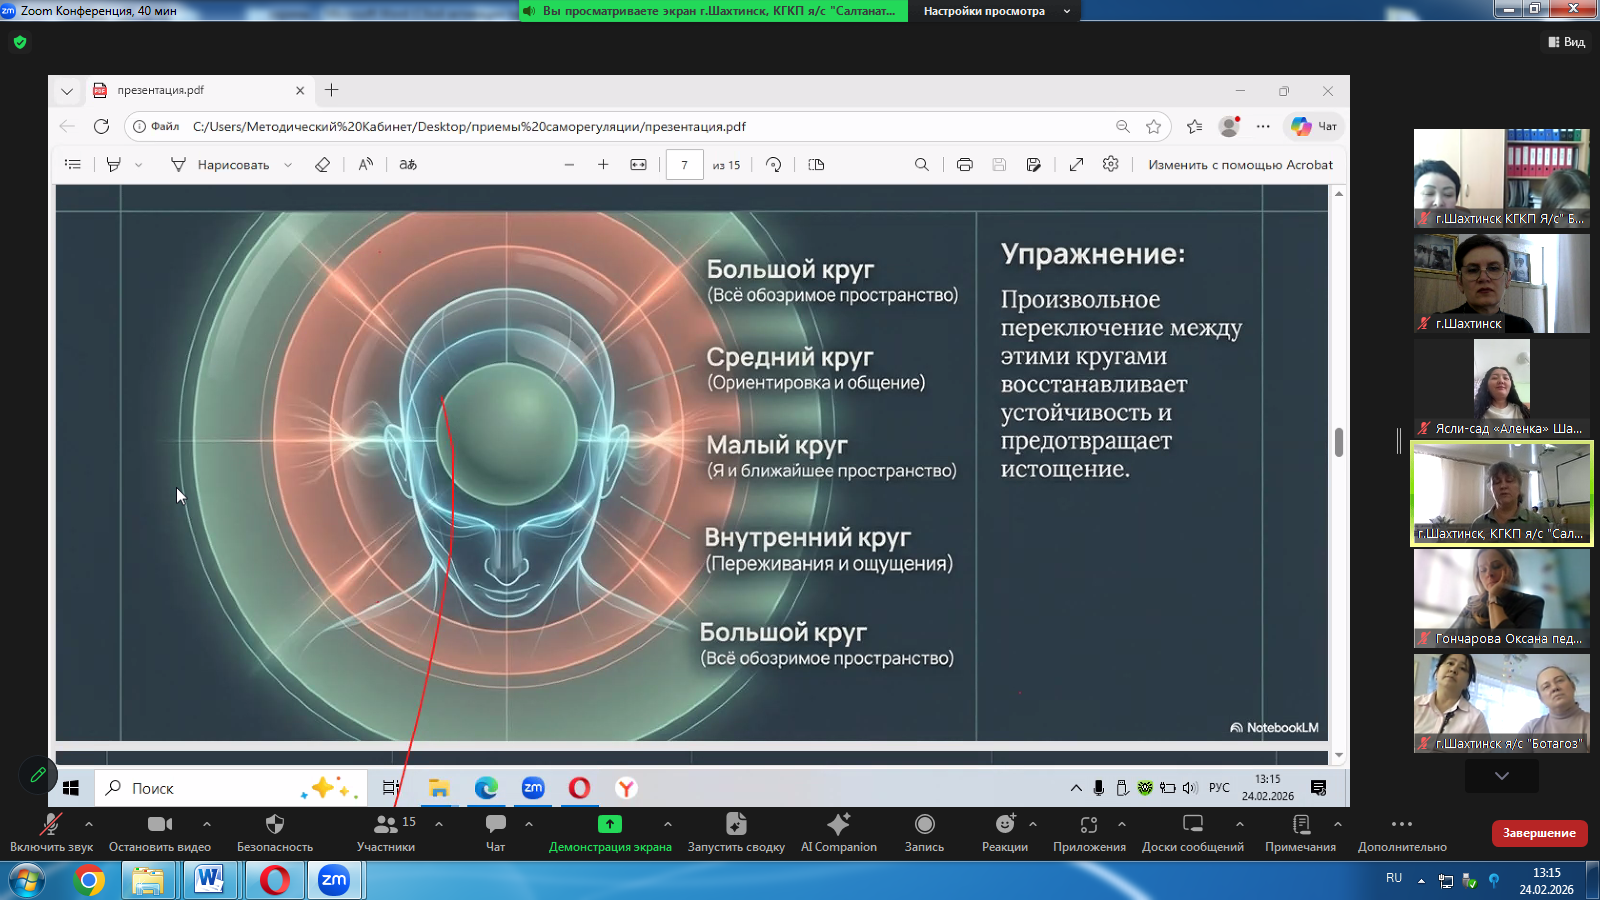Open the AI Companion panel

click(x=838, y=825)
